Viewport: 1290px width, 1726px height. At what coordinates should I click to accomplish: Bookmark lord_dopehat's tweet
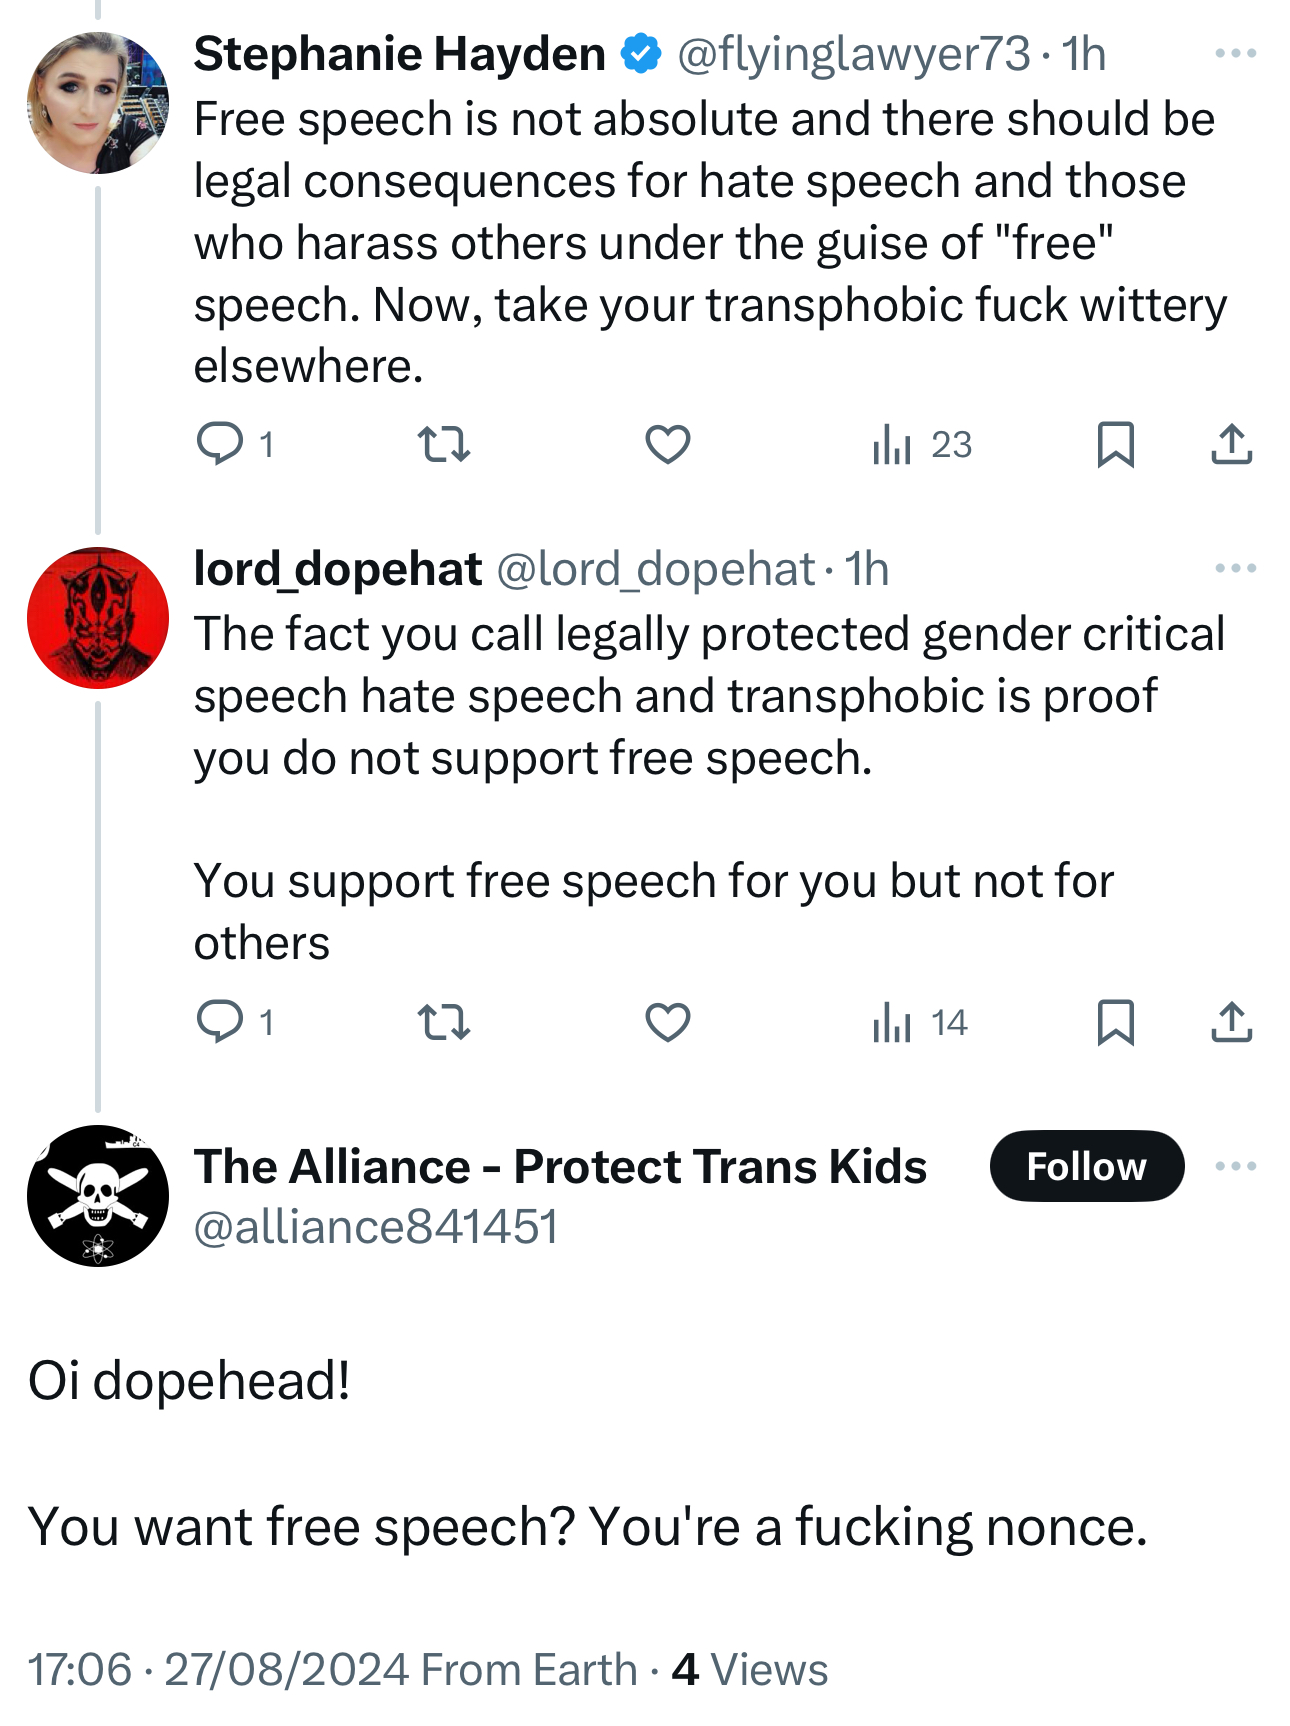tap(1115, 1022)
